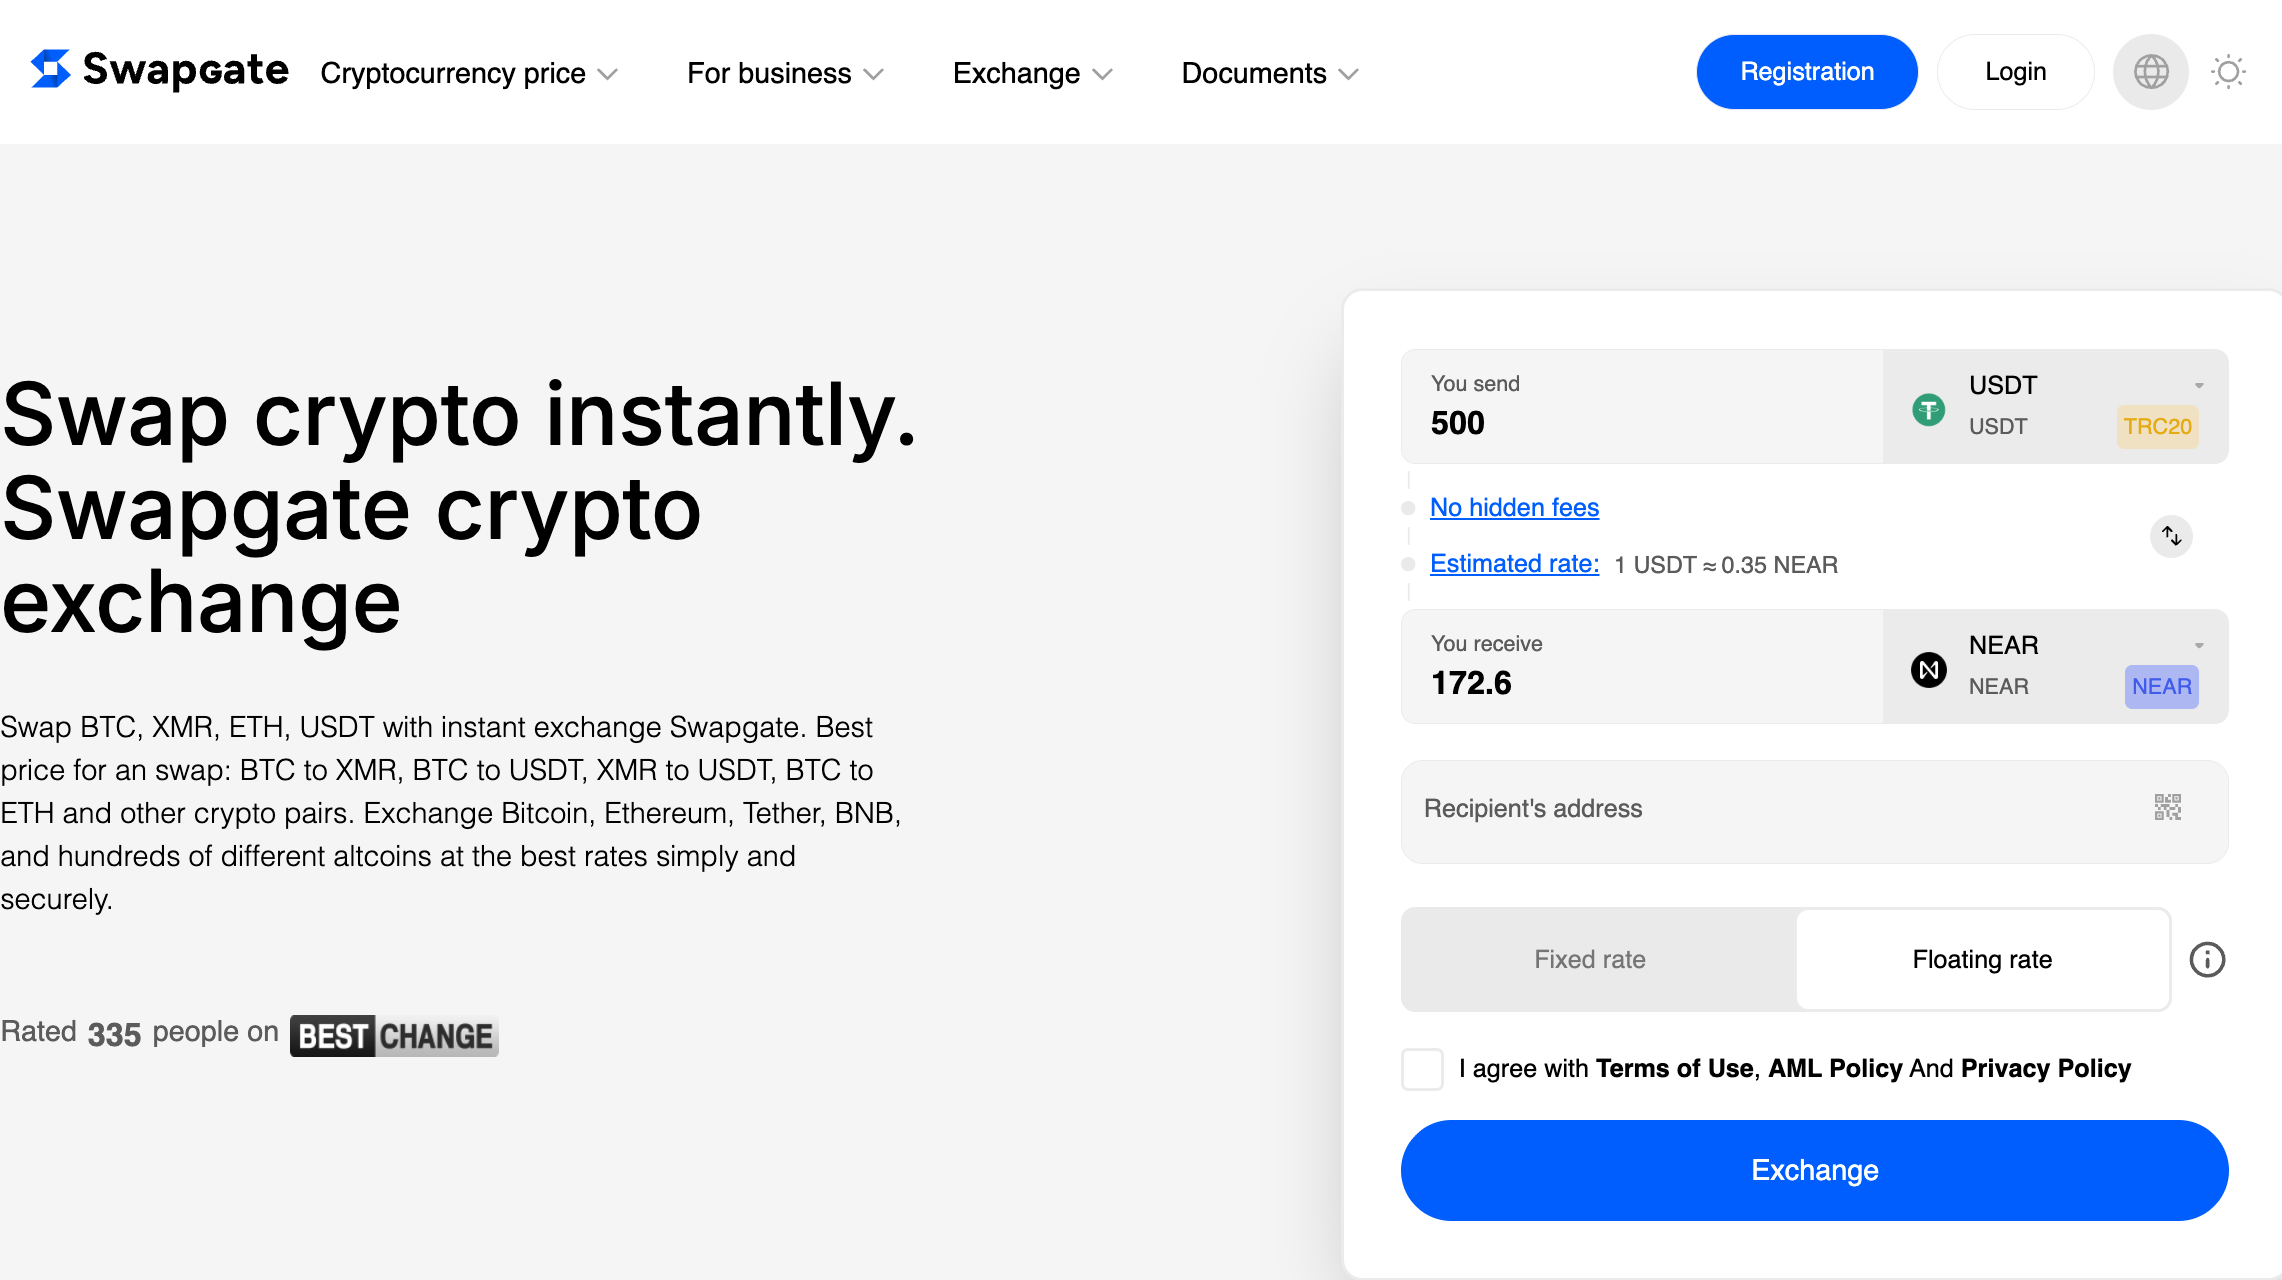Expand the Cryptocurrency price menu
This screenshot has height=1280, width=2282.
click(x=469, y=73)
